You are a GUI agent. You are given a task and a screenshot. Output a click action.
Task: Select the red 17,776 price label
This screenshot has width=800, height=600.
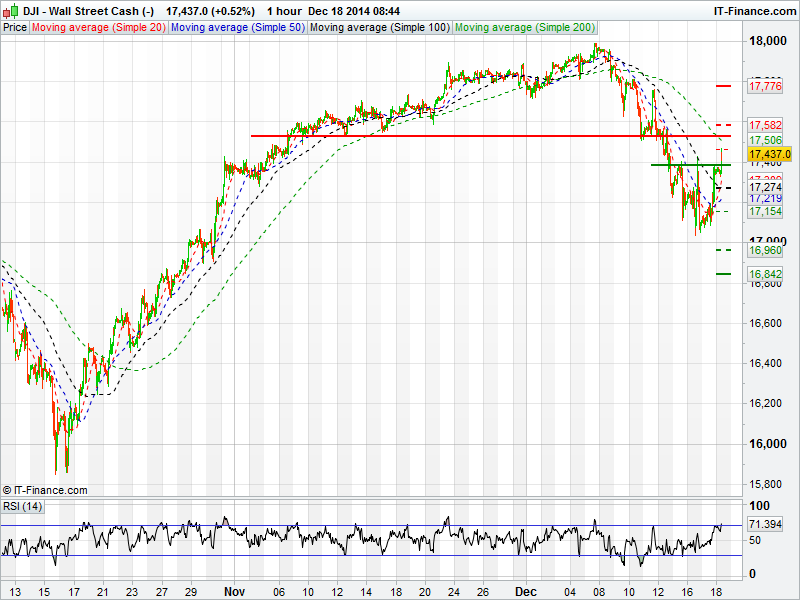[x=765, y=86]
